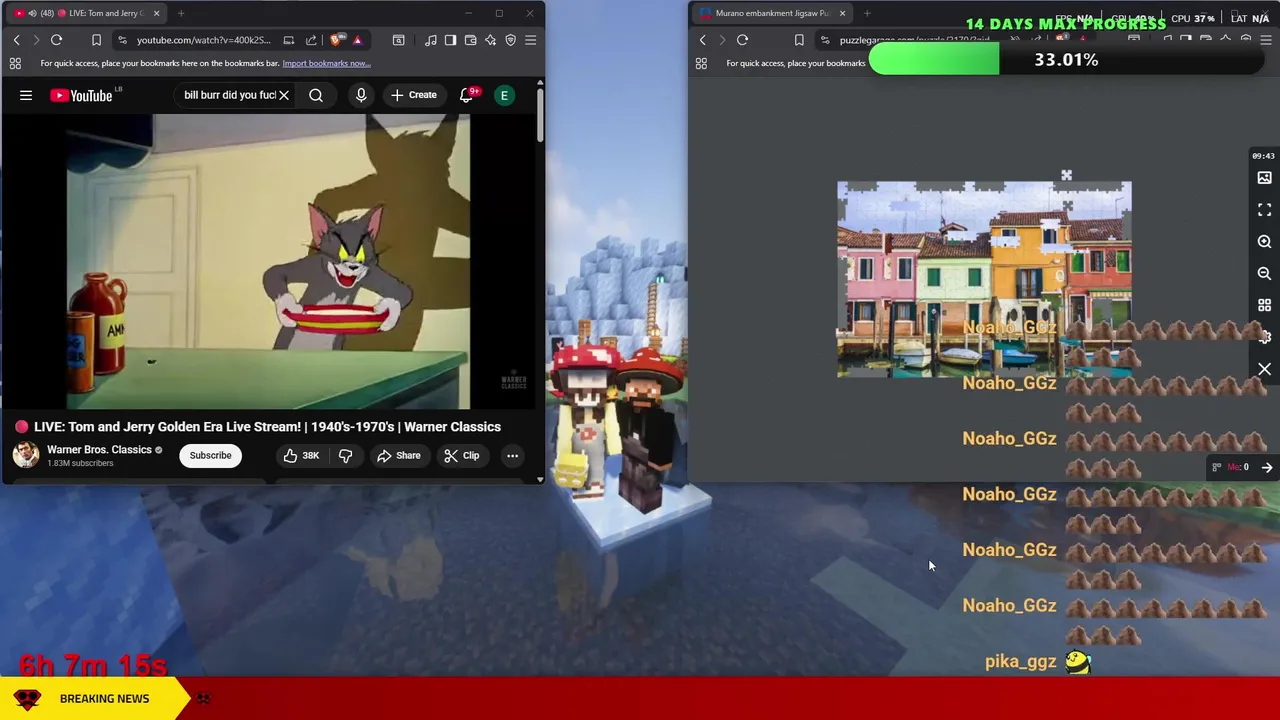1280x720 pixels.
Task: Dislike the Tom and Jerry video
Action: (345, 455)
